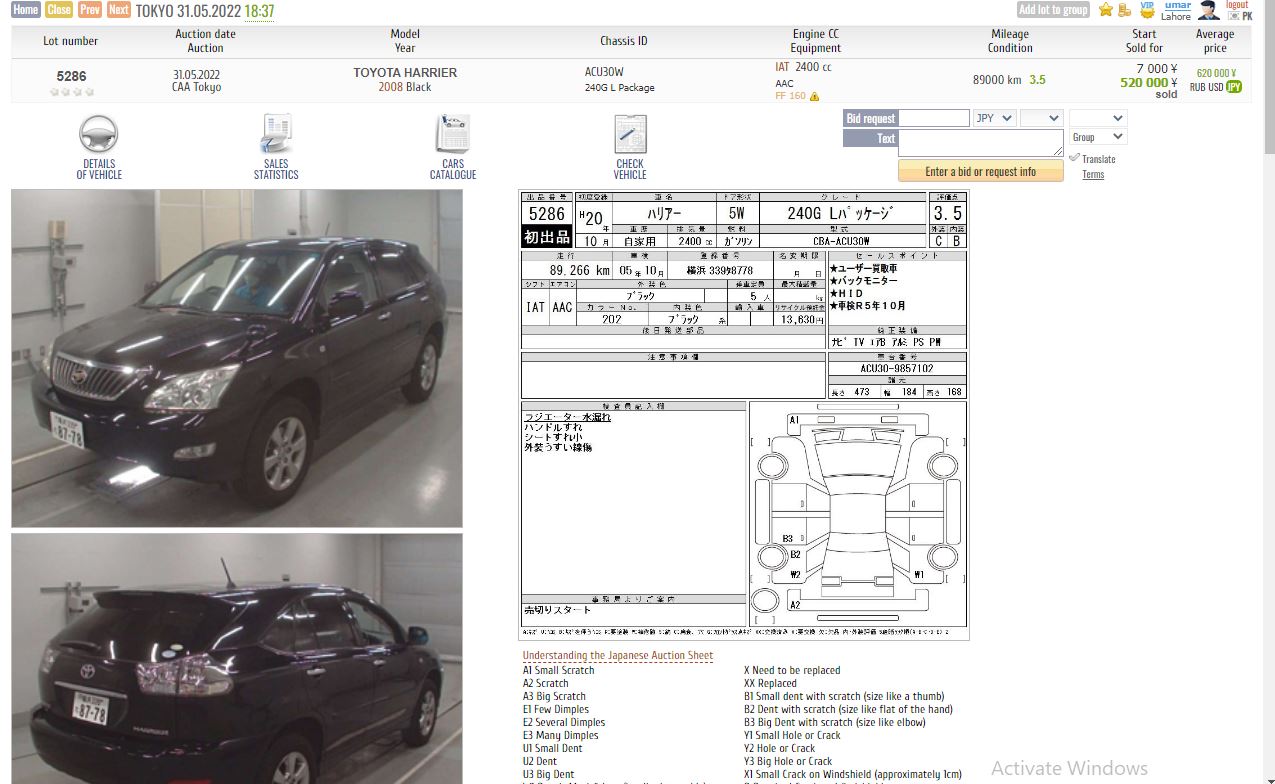Screen dimensions: 1275x784
Task: Open the Terms link
Action: pyautogui.click(x=1093, y=175)
